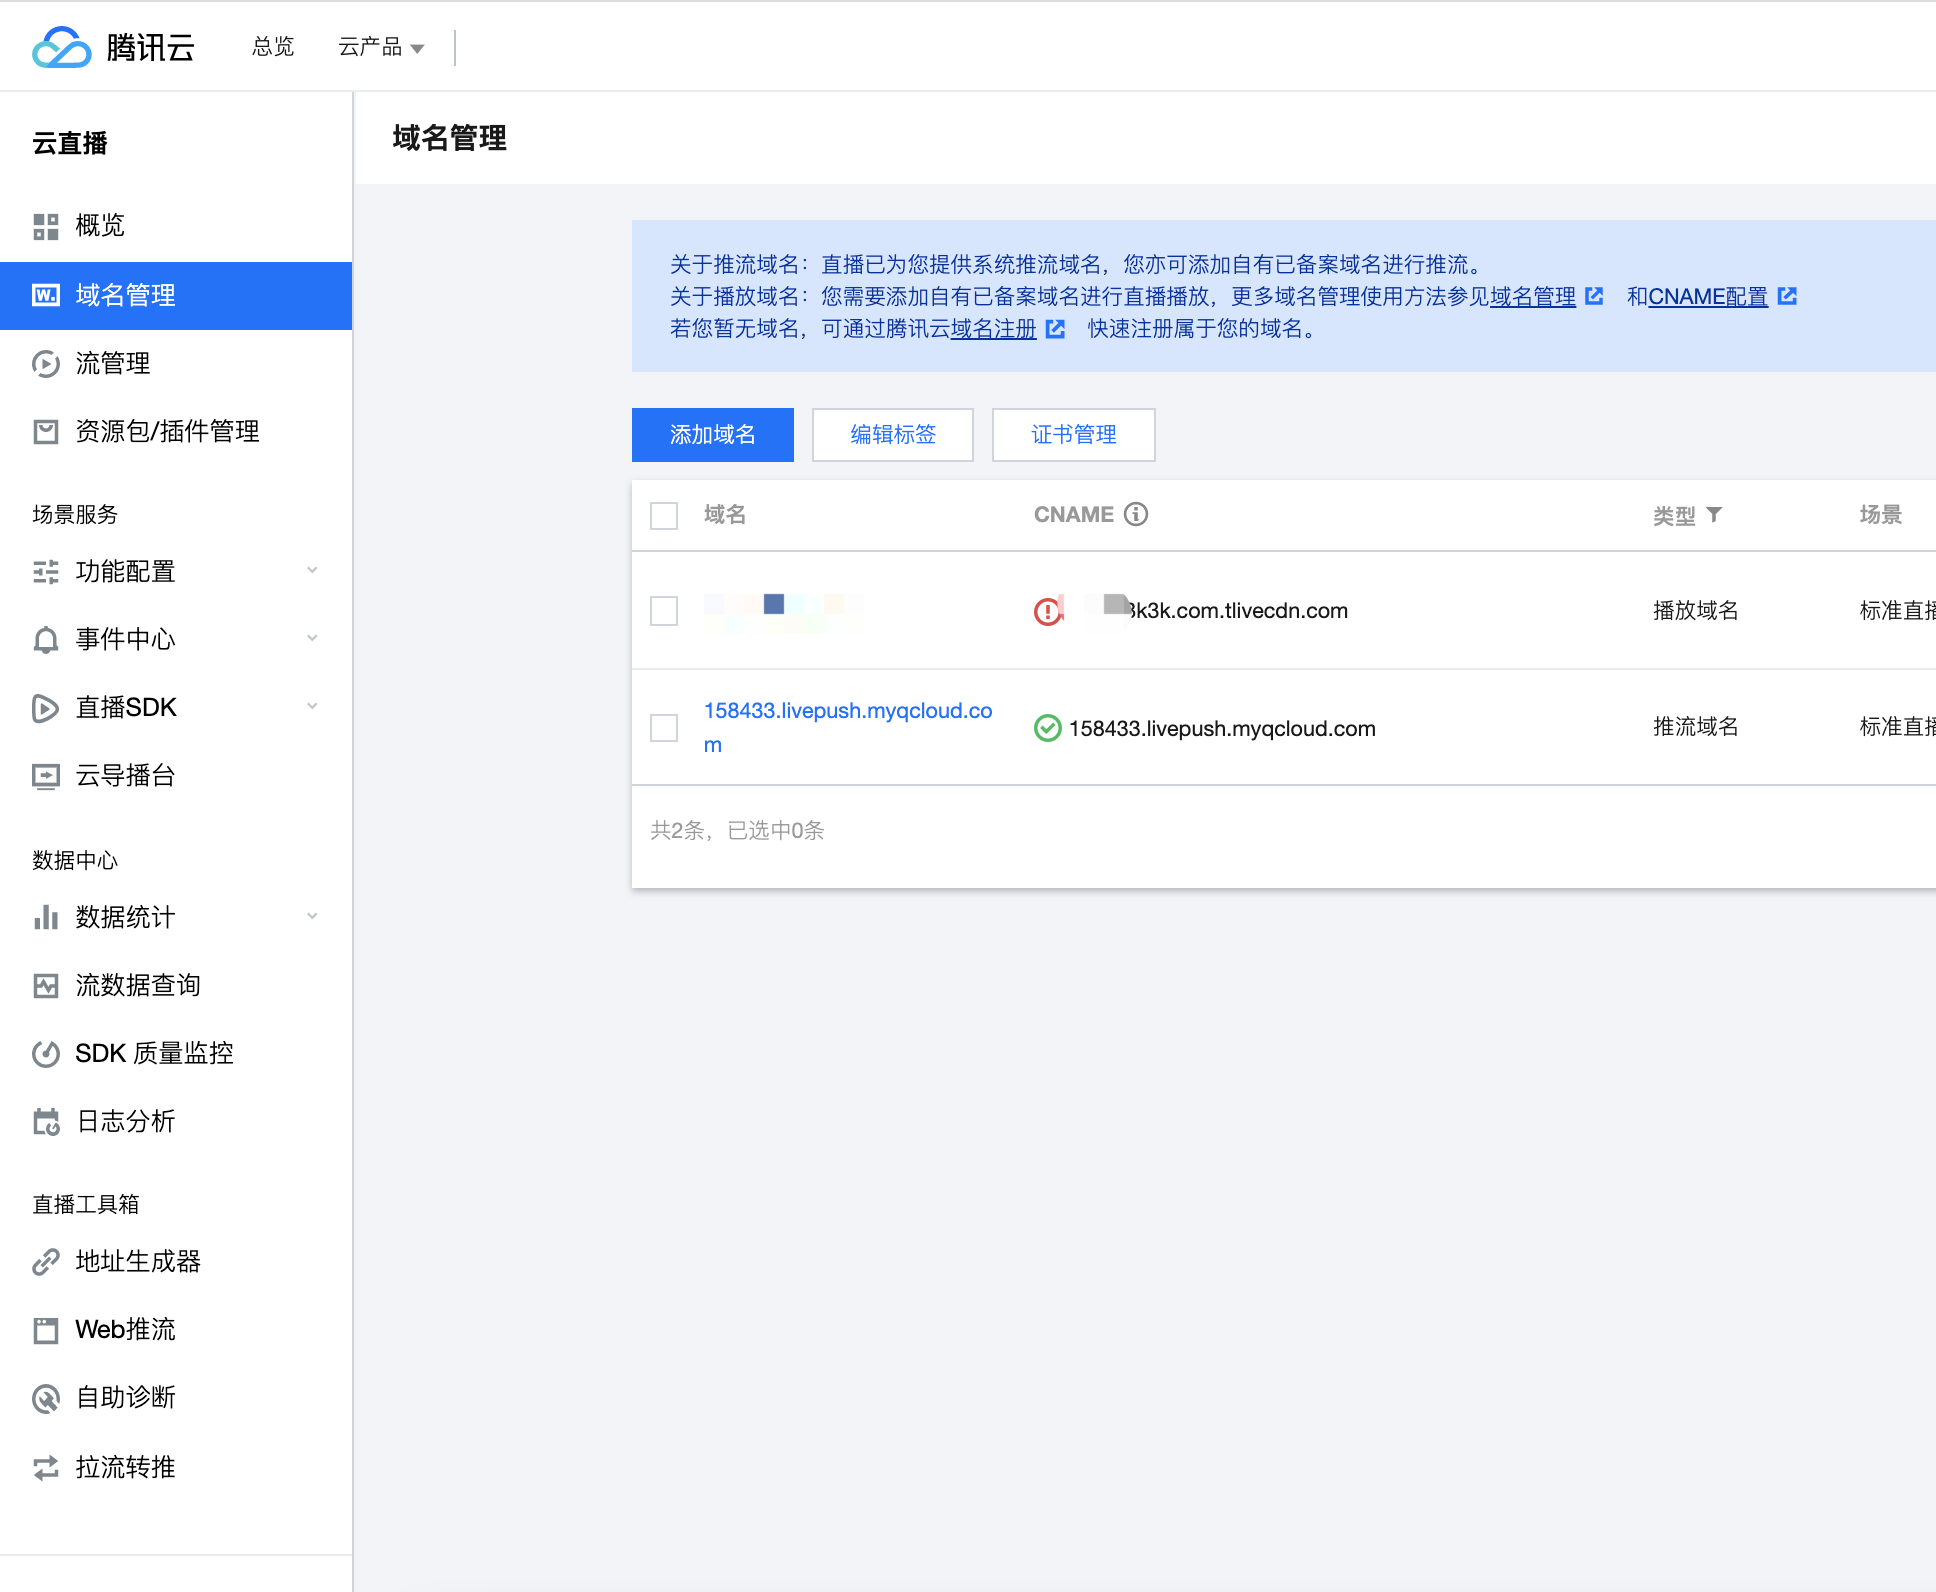This screenshot has width=1936, height=1592.
Task: Check the k3k.com.tlivecdn.com row checkbox
Action: (664, 611)
